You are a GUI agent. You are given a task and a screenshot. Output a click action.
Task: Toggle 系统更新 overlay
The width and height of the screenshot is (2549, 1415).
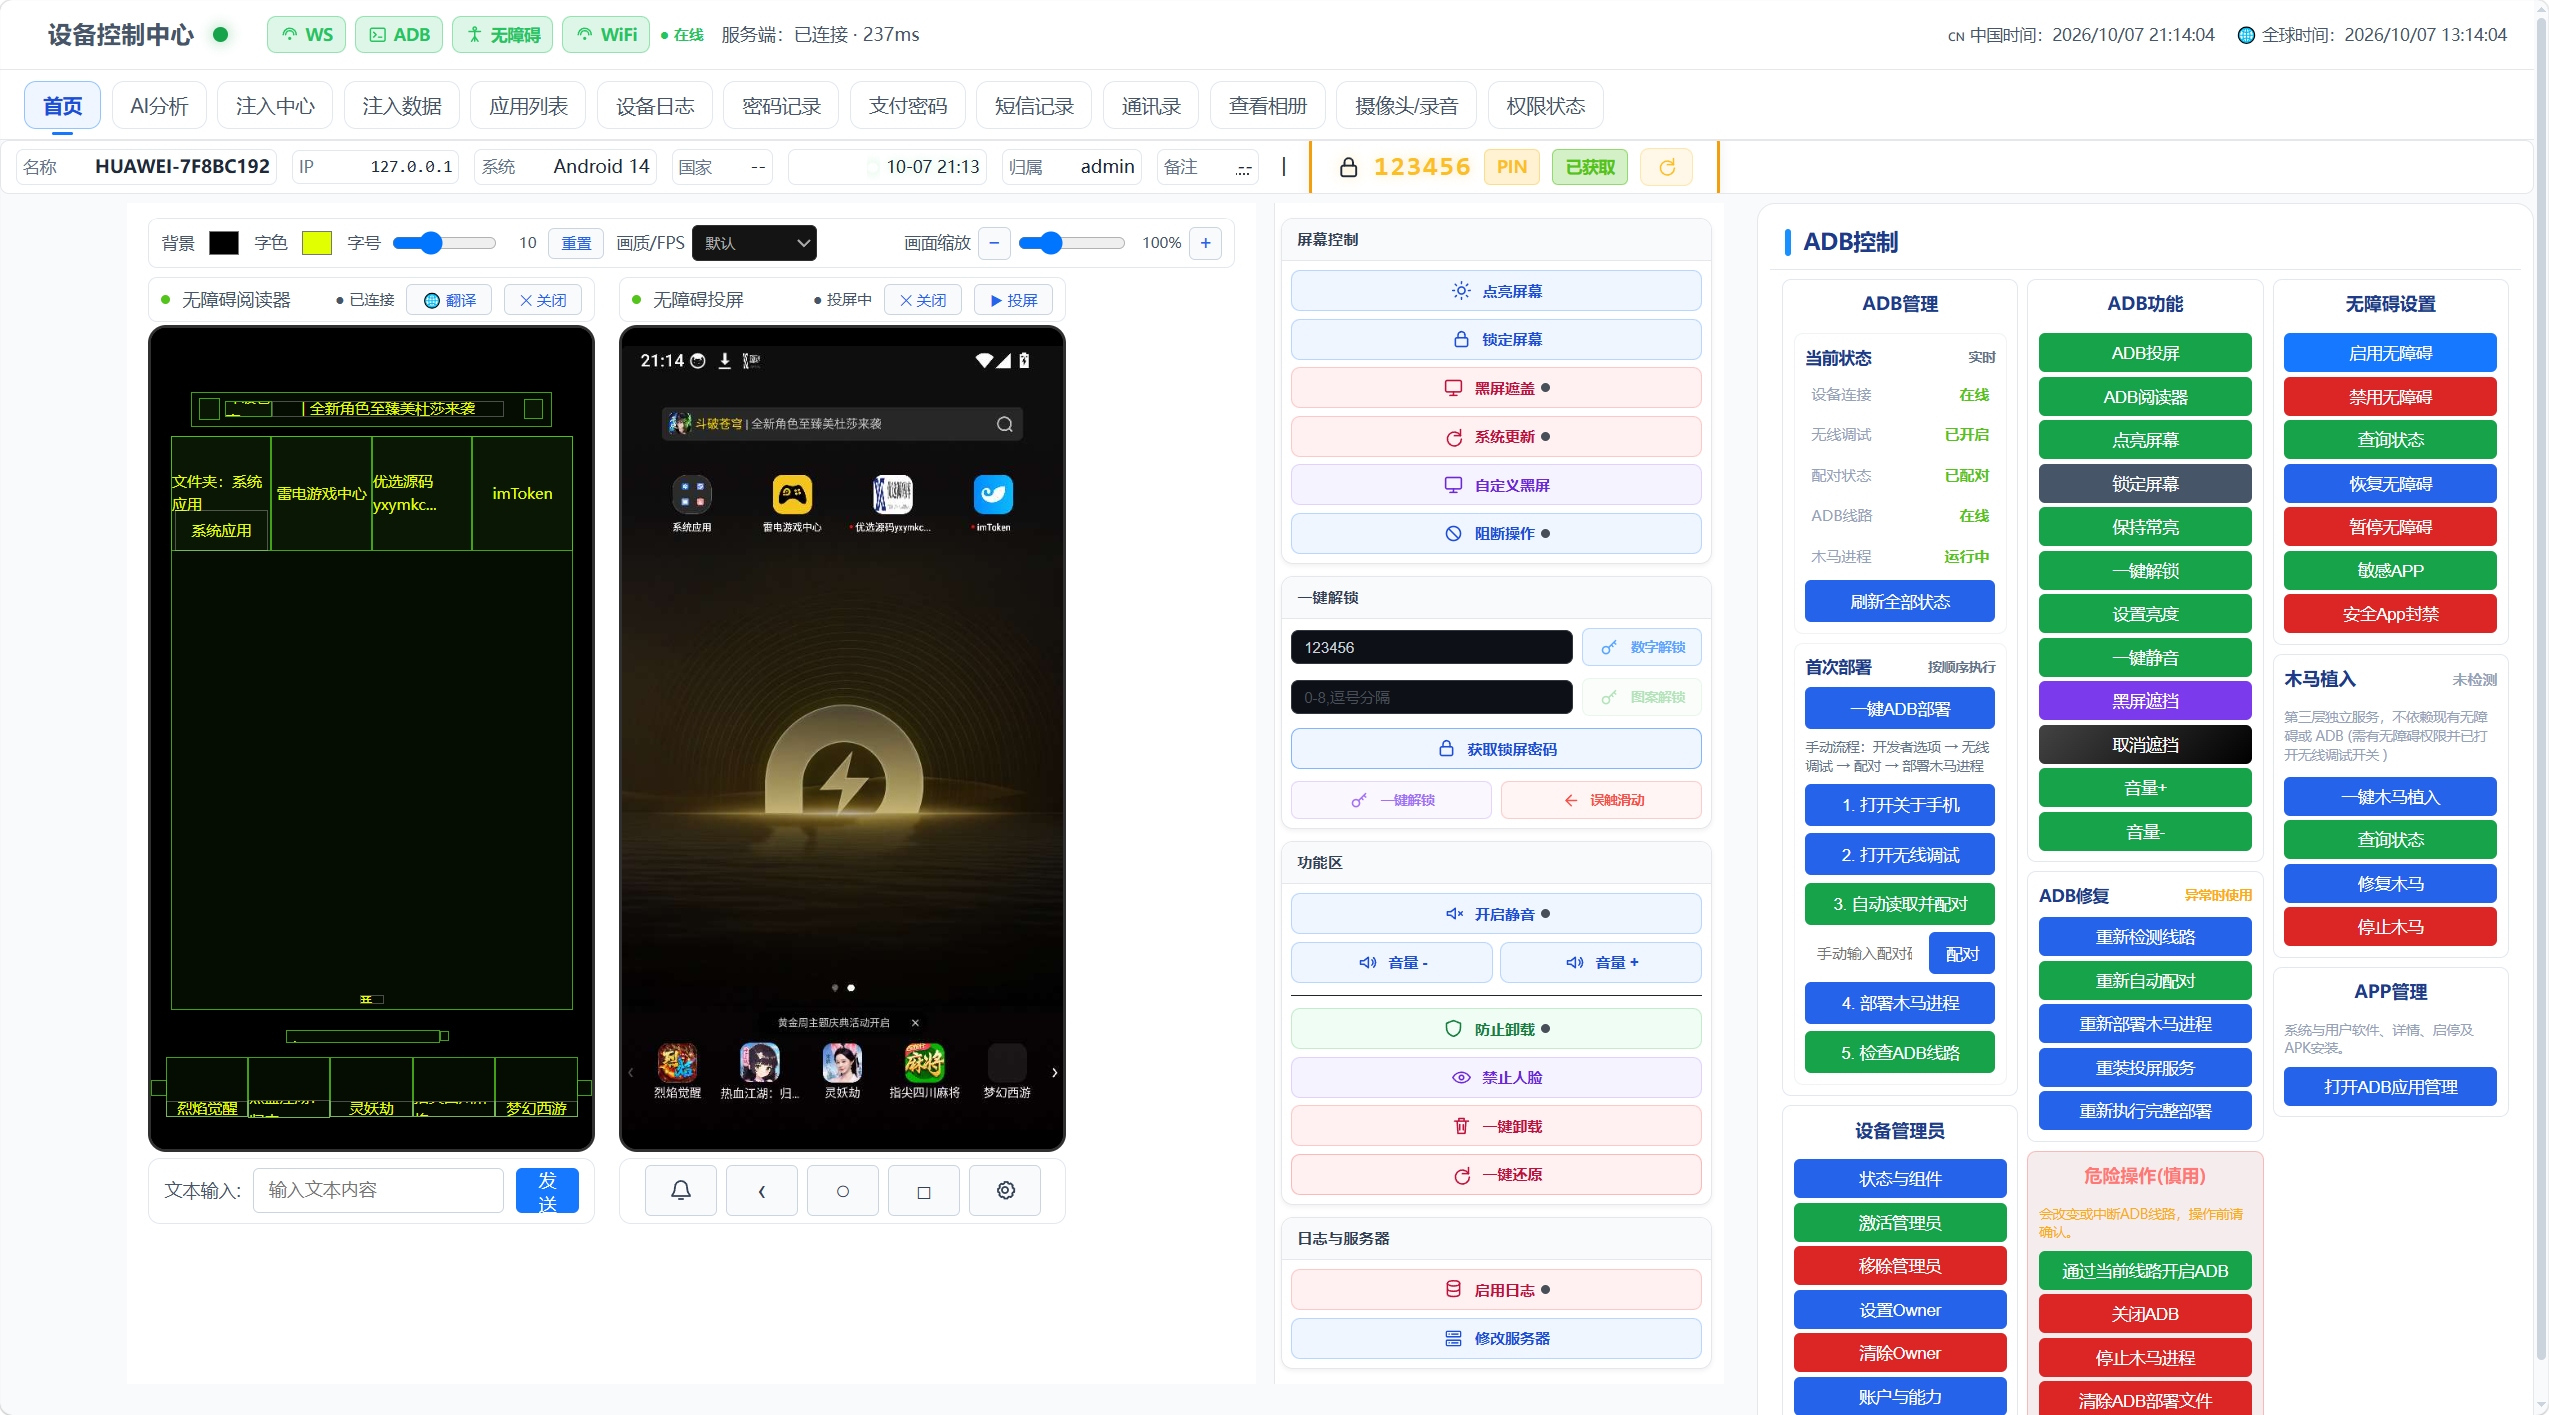pos(1495,437)
